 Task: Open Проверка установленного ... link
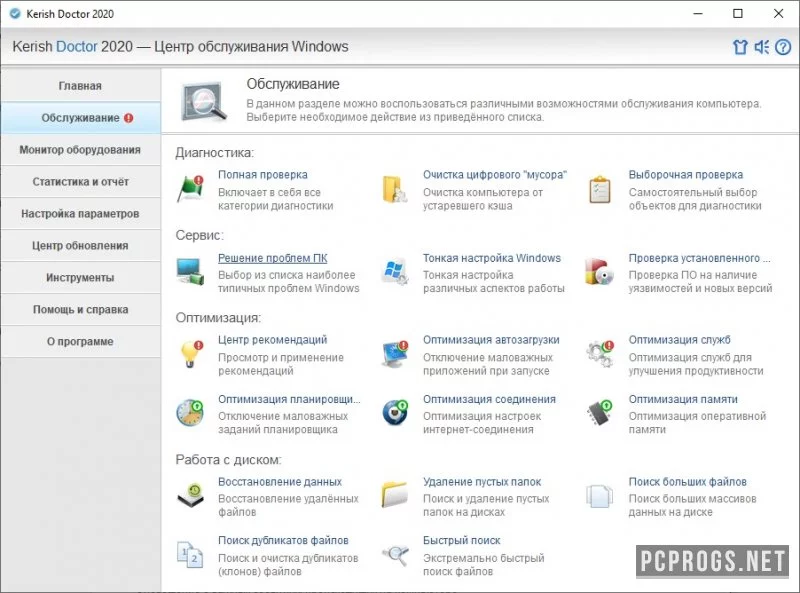pyautogui.click(x=699, y=258)
